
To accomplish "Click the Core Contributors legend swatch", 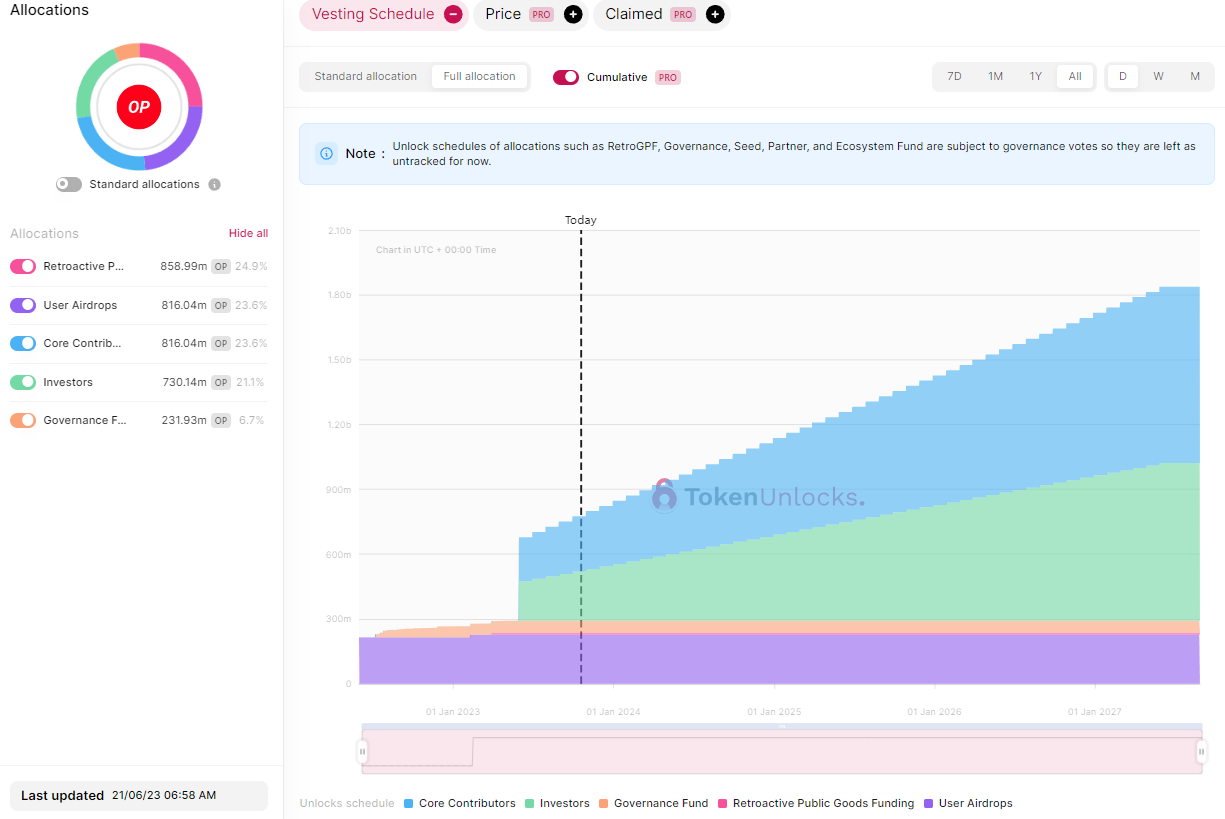I will [408, 803].
